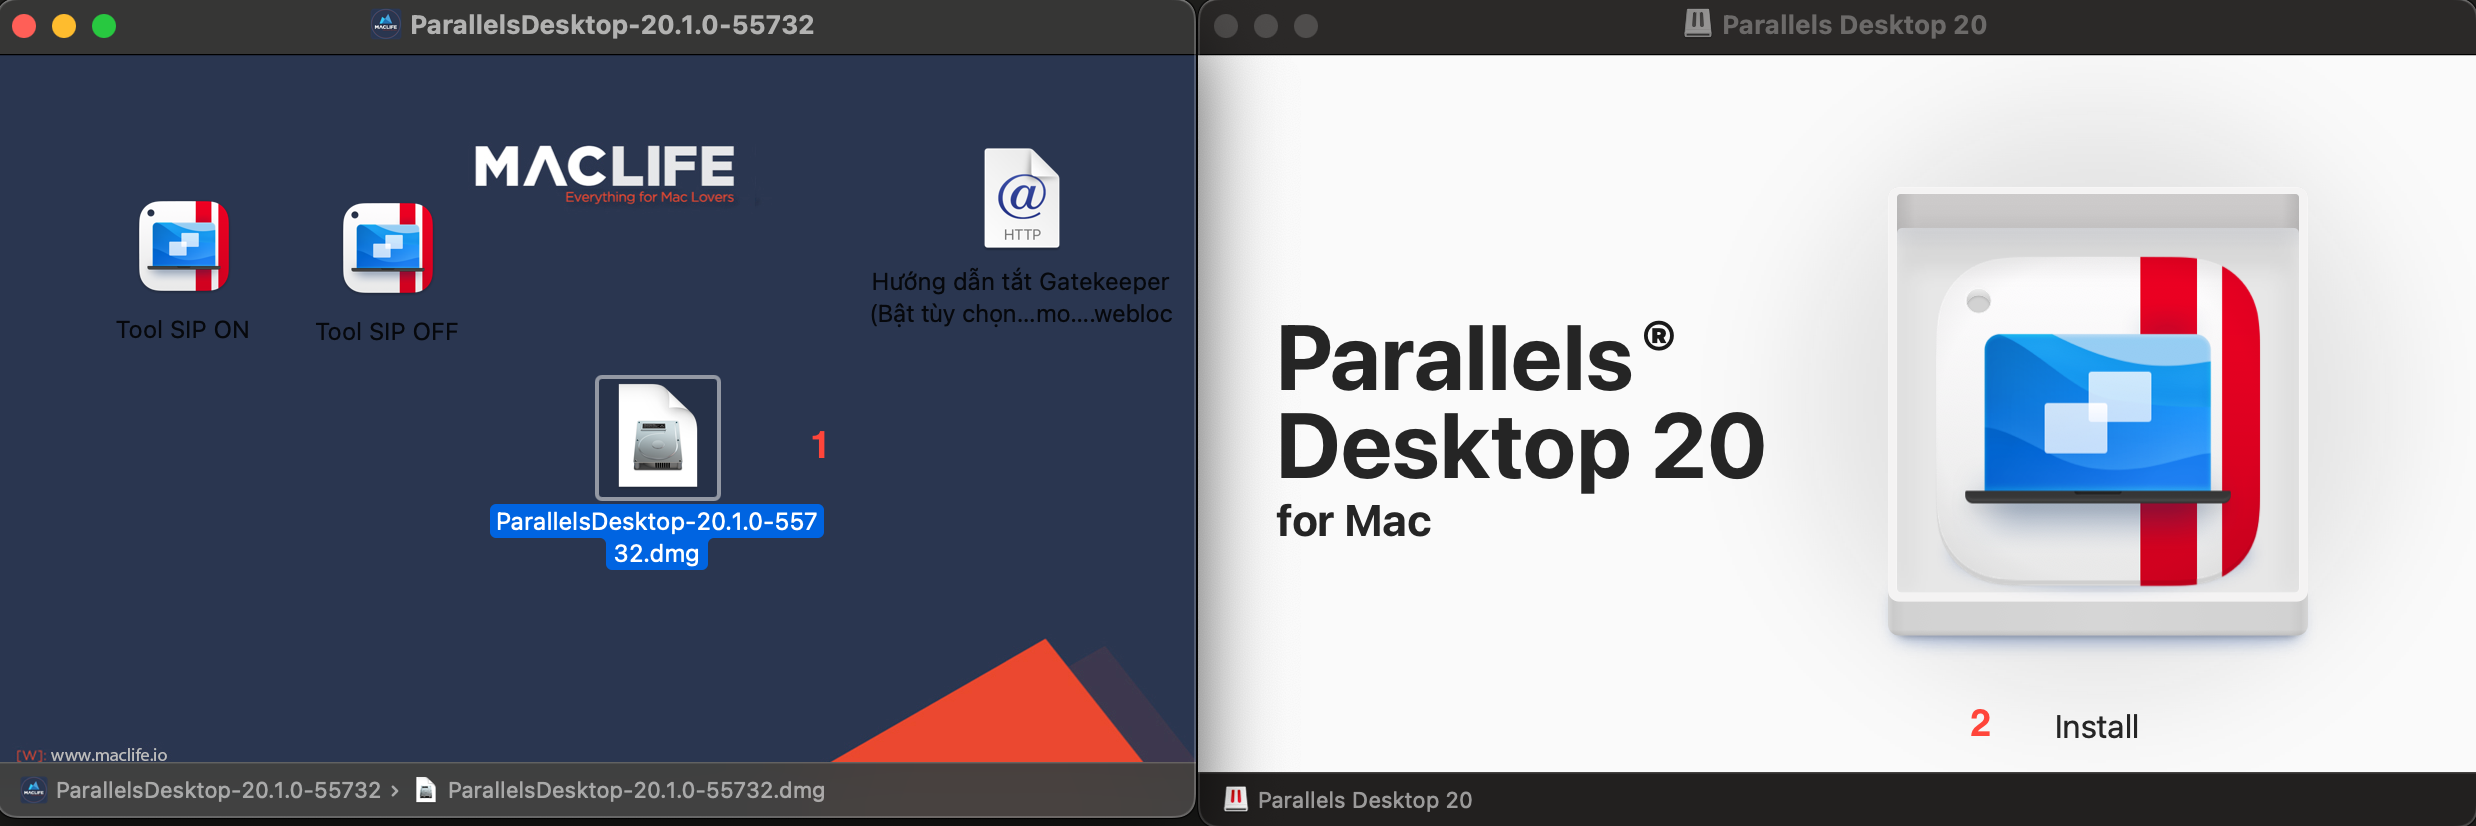Open the www.maclife.io website text
2476x826 pixels.
coord(108,755)
